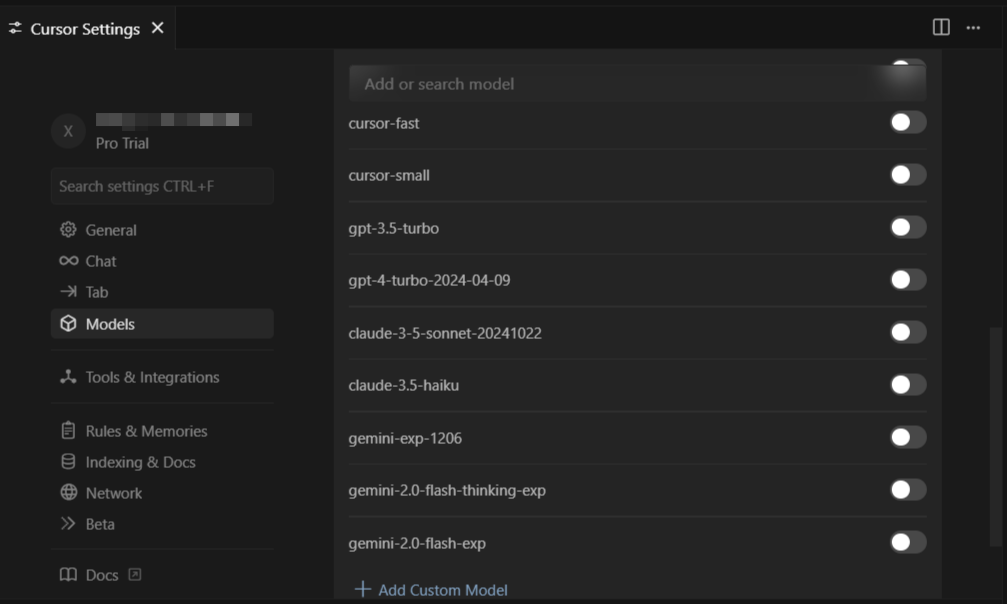The image size is (1007, 604).
Task: Click the cursor-fast model name
Action: pos(383,123)
